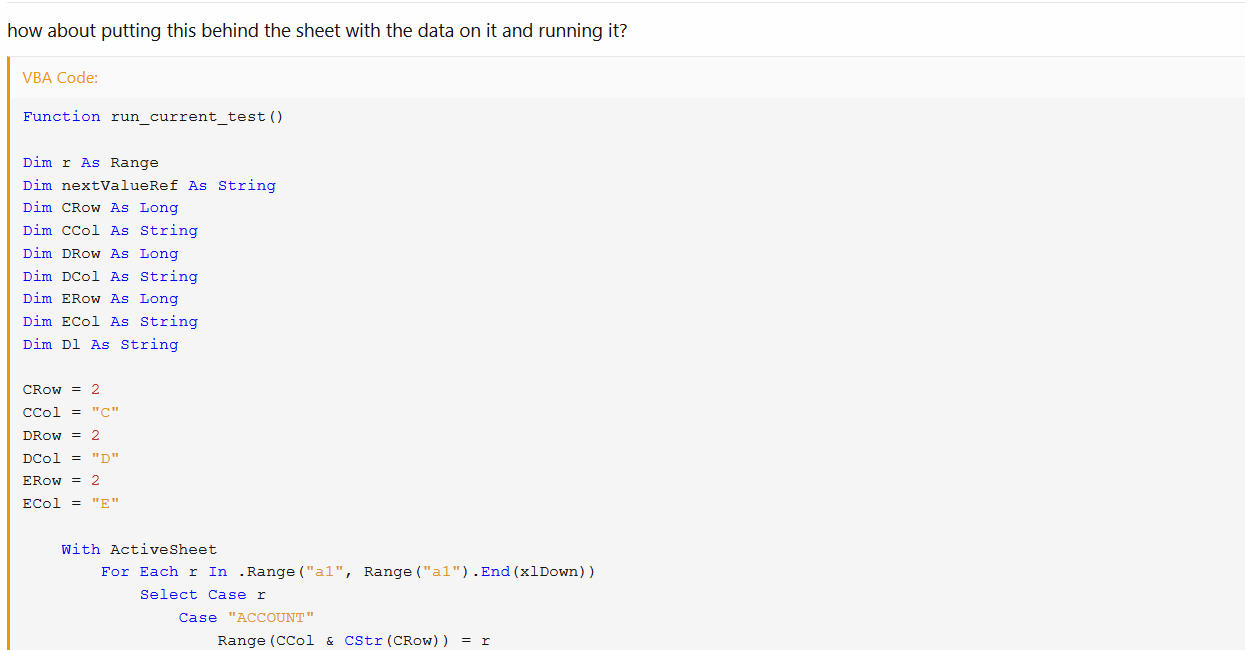Click the "Range(CCol & CStr(CRow)) = r" line
The height and width of the screenshot is (650, 1245).
(x=354, y=641)
